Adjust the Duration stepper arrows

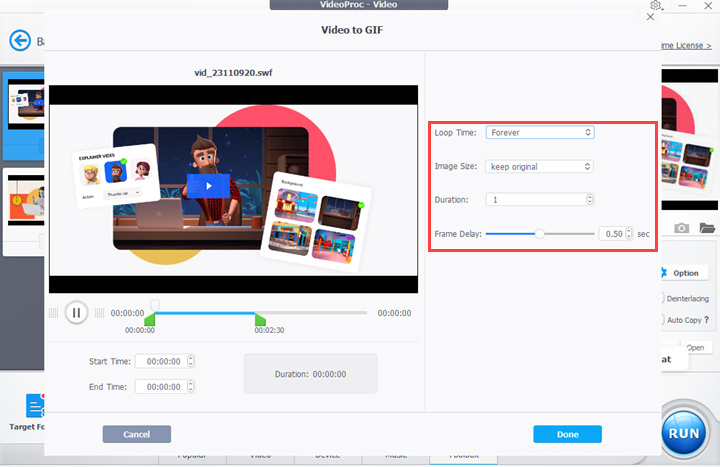click(x=590, y=199)
